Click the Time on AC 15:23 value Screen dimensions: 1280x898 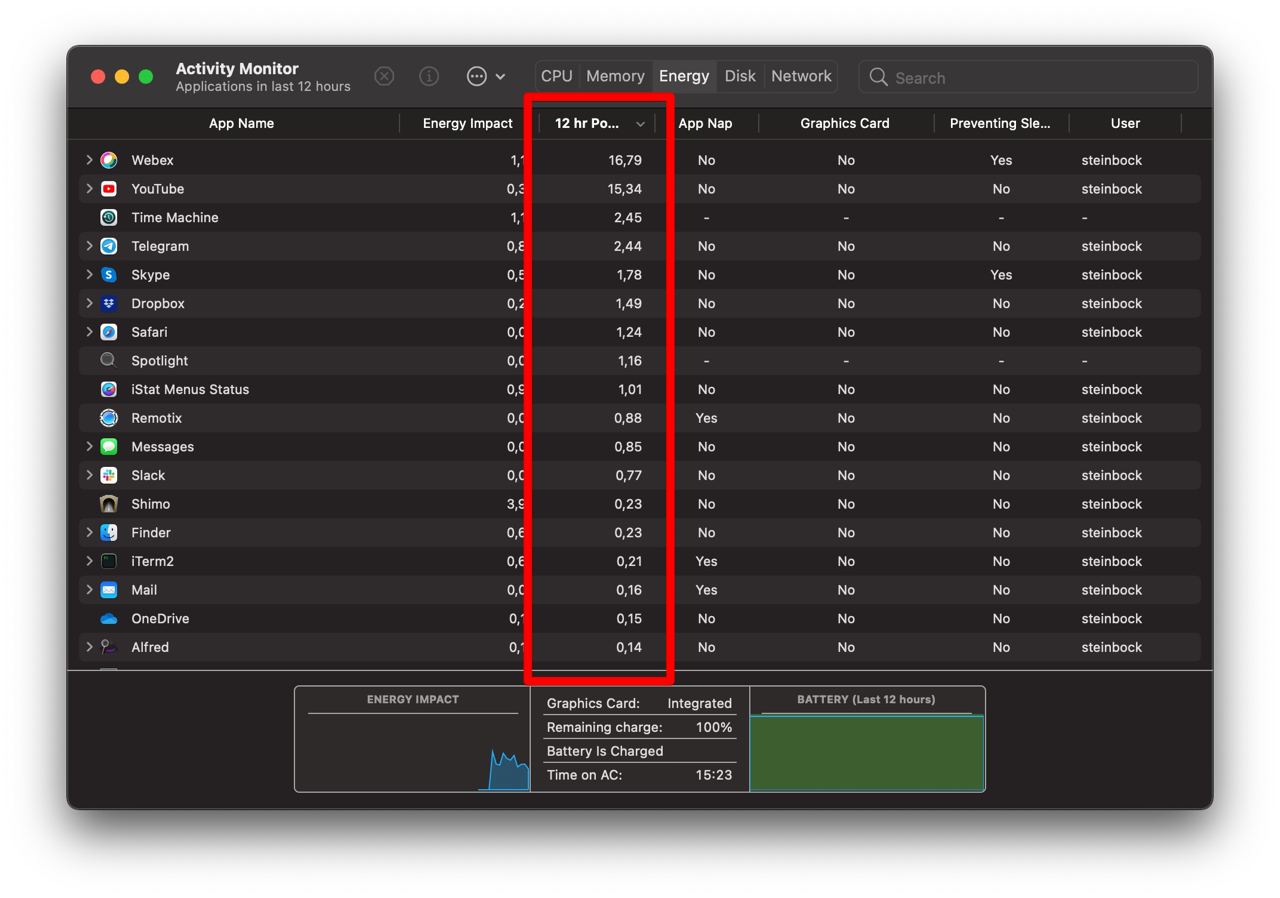tap(714, 775)
